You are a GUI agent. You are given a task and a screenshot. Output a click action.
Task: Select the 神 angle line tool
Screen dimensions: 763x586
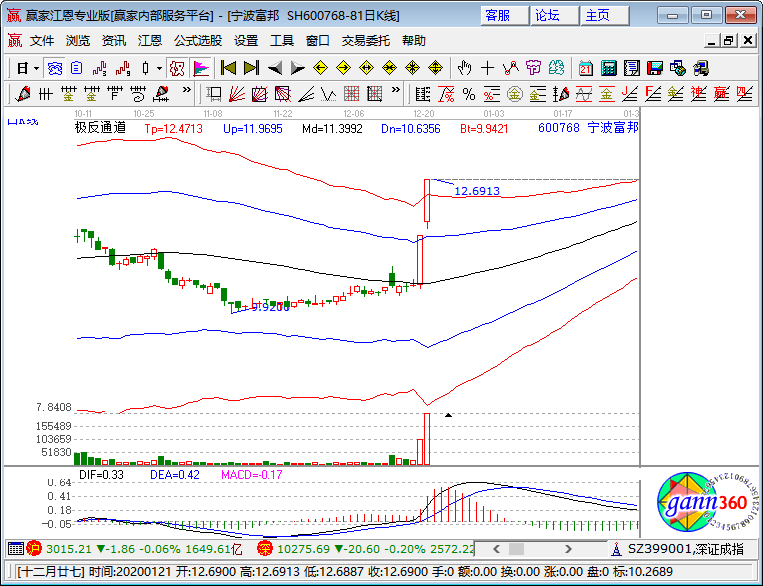click(698, 93)
